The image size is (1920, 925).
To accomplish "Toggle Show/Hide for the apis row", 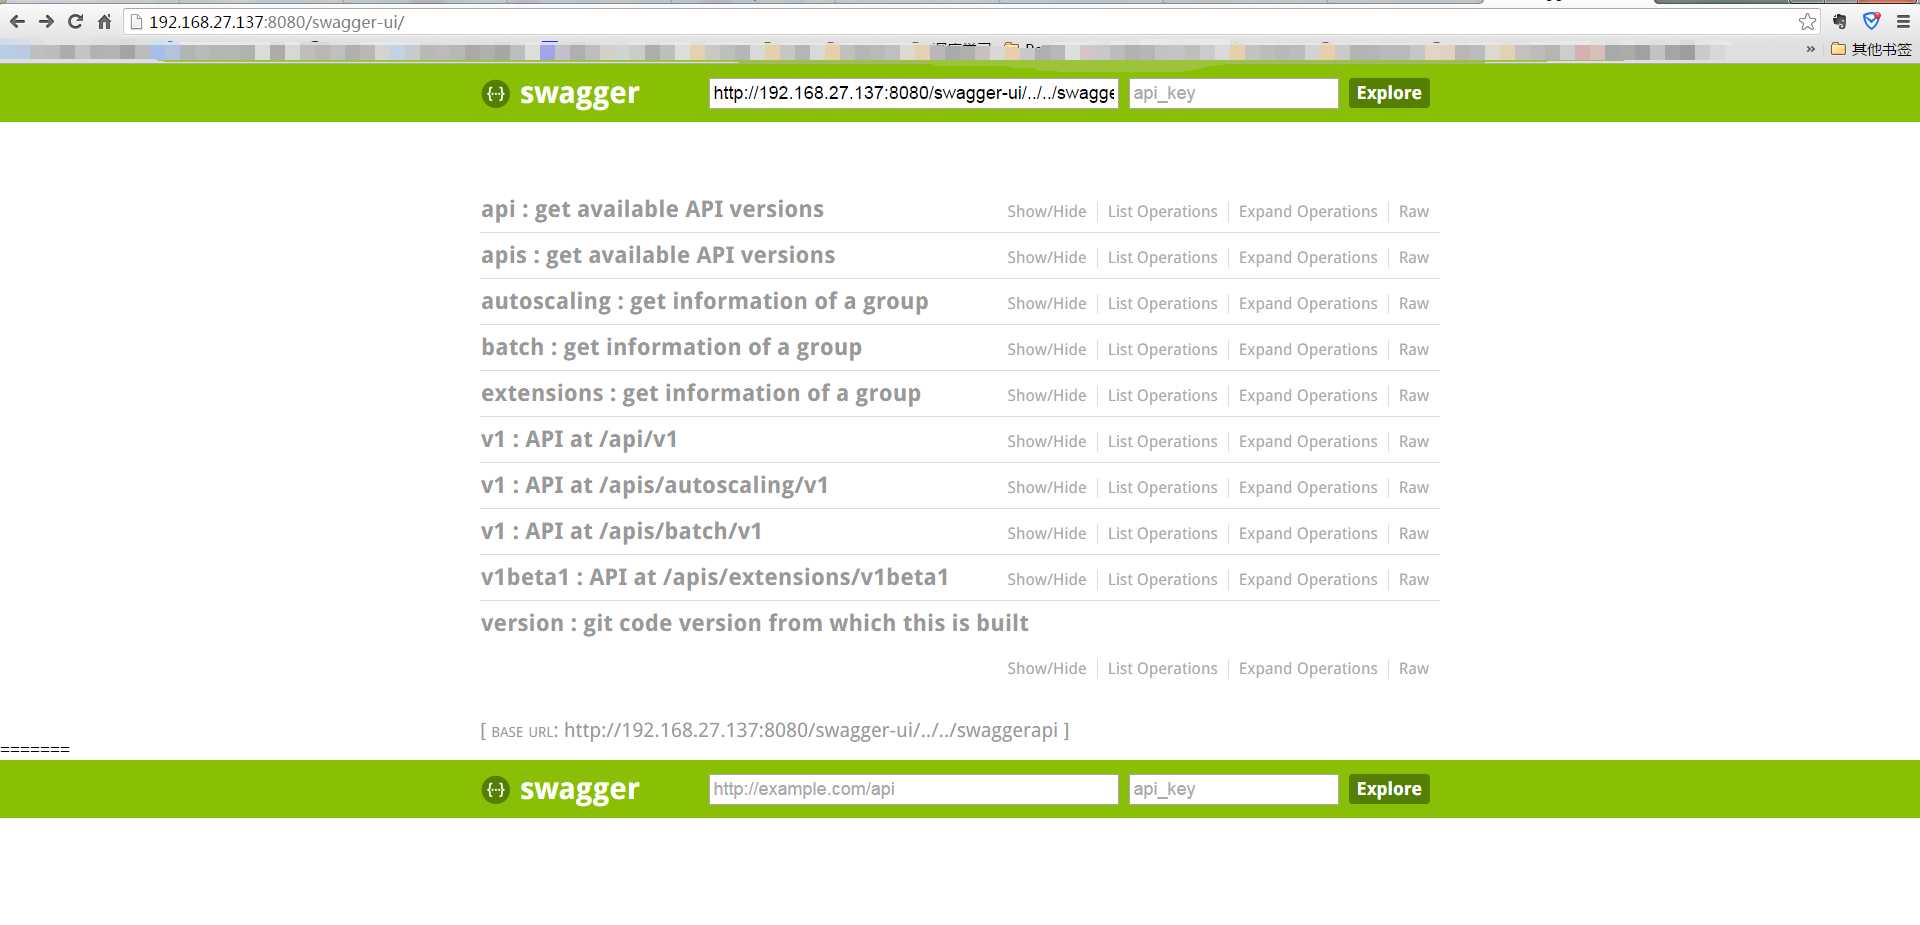I will [1046, 257].
